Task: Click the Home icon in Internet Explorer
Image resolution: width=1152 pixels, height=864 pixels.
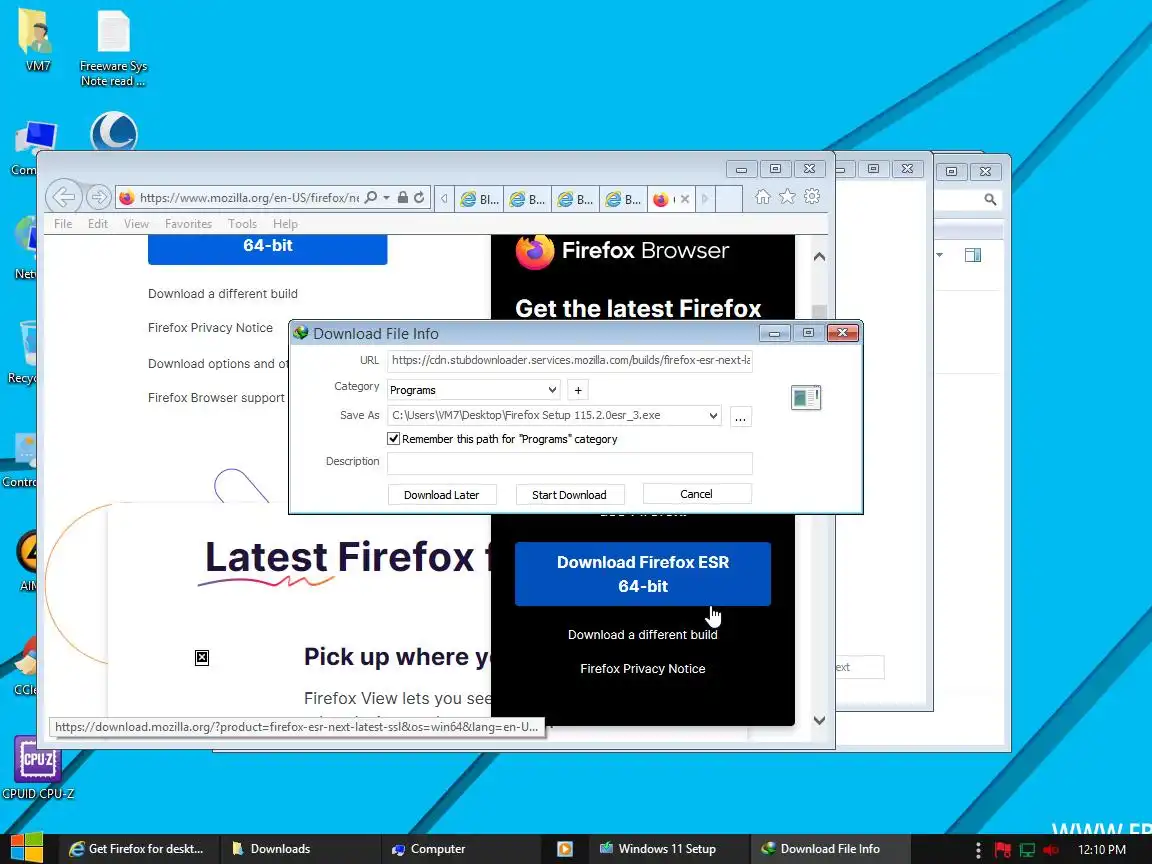Action: (x=763, y=197)
